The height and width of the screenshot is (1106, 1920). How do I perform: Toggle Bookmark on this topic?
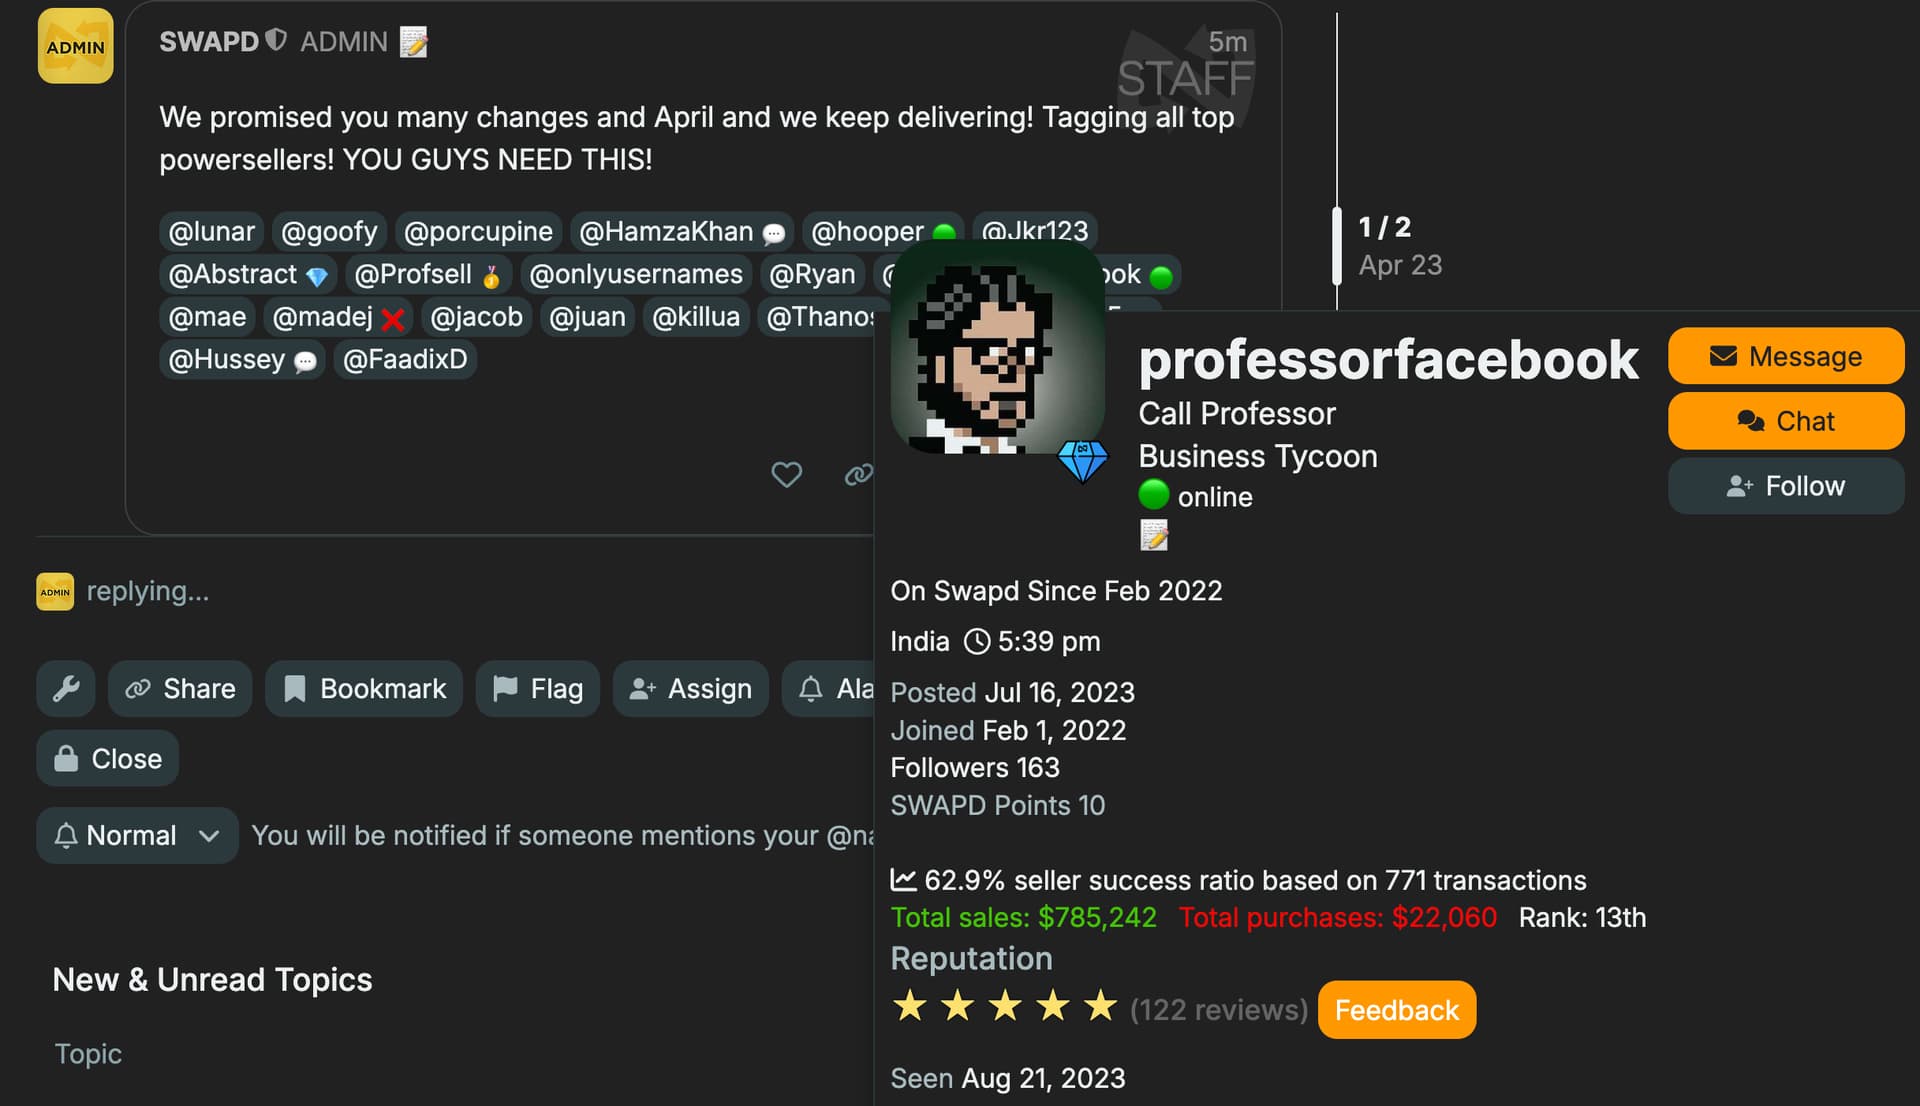coord(364,688)
